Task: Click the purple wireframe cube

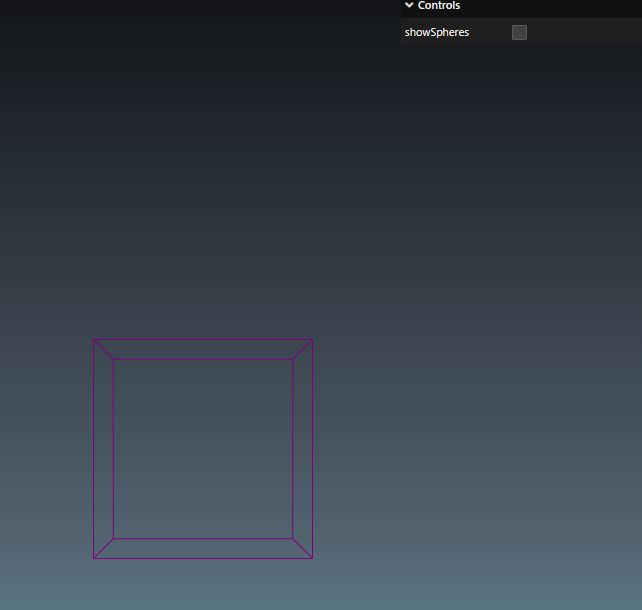Action: tap(203, 449)
